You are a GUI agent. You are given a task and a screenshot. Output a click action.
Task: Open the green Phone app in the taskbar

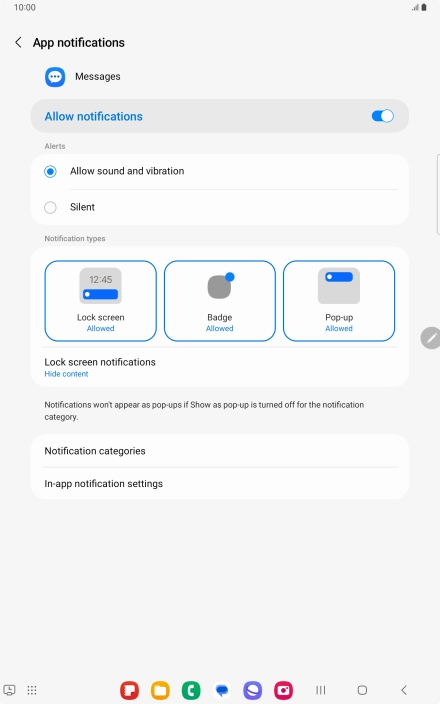point(191,690)
